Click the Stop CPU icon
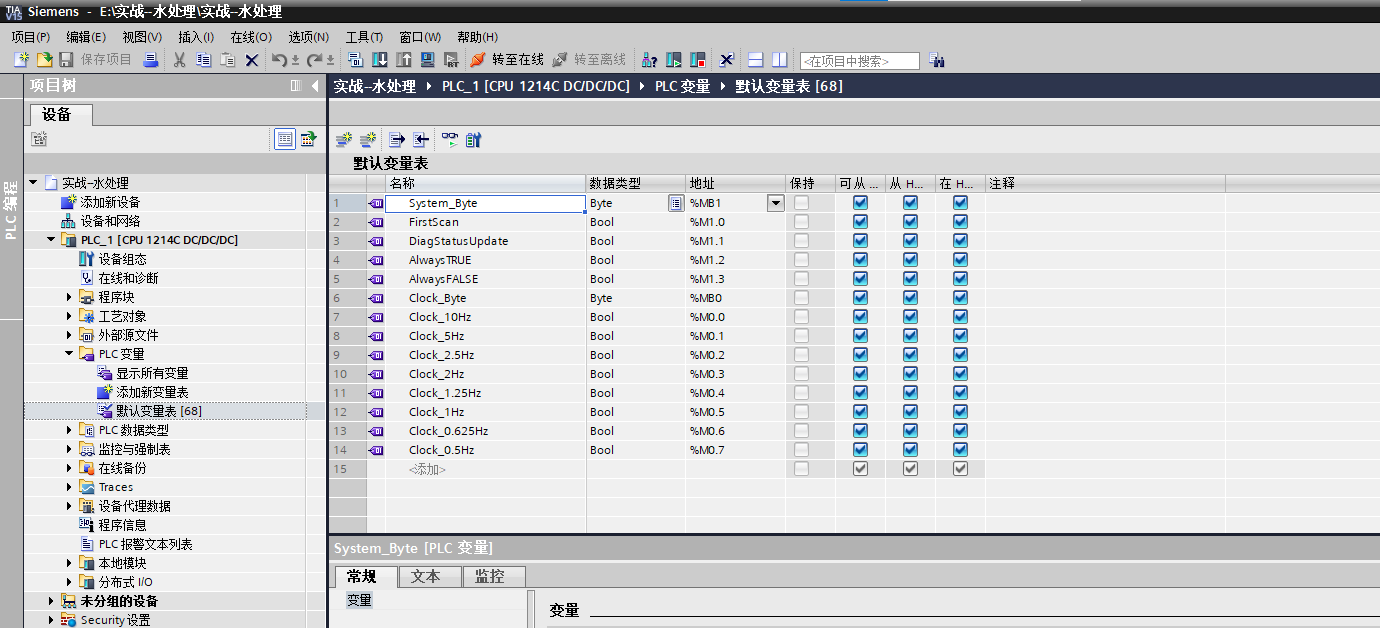The image size is (1380, 628). point(698,60)
